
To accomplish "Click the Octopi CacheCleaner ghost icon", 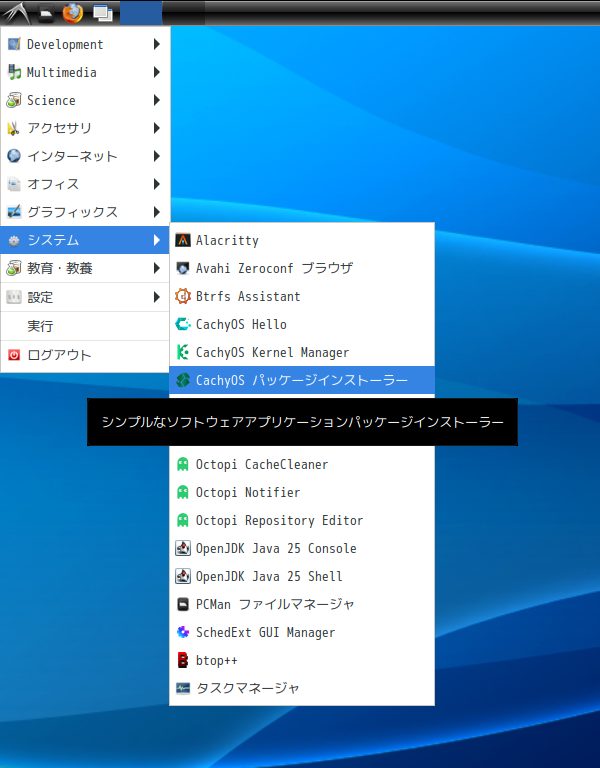I will pos(183,464).
